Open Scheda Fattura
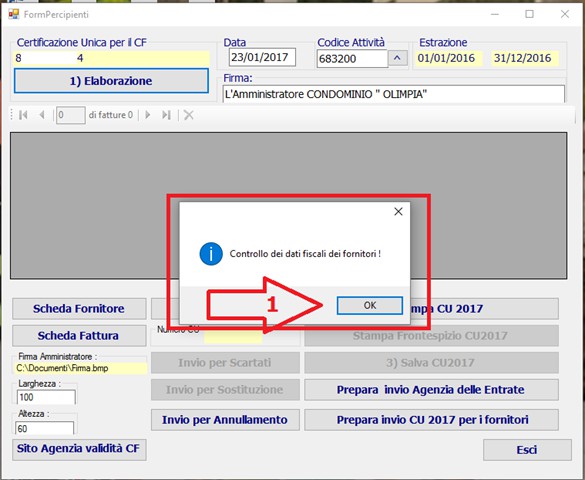Screen dimensions: 585x480 click(x=79, y=336)
